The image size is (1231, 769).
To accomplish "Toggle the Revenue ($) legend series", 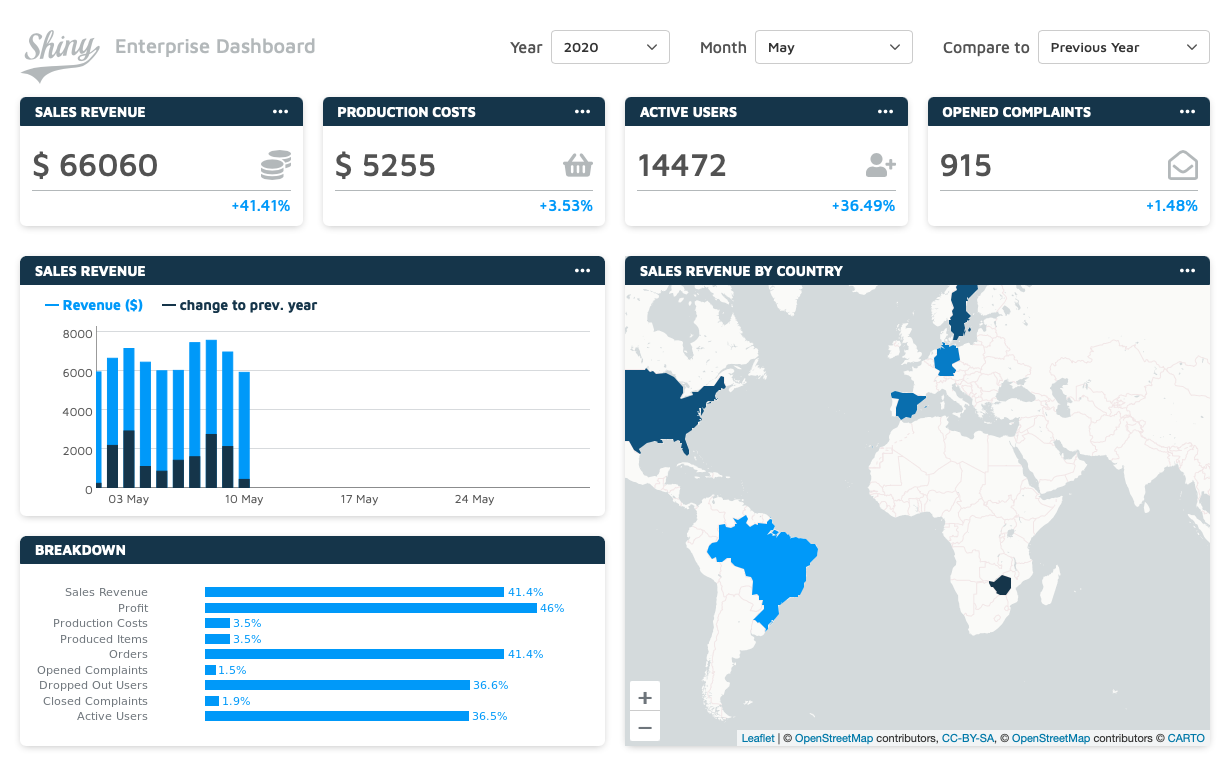I will pyautogui.click(x=95, y=305).
